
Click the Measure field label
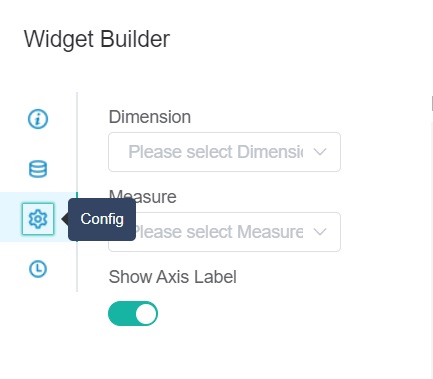click(x=142, y=197)
